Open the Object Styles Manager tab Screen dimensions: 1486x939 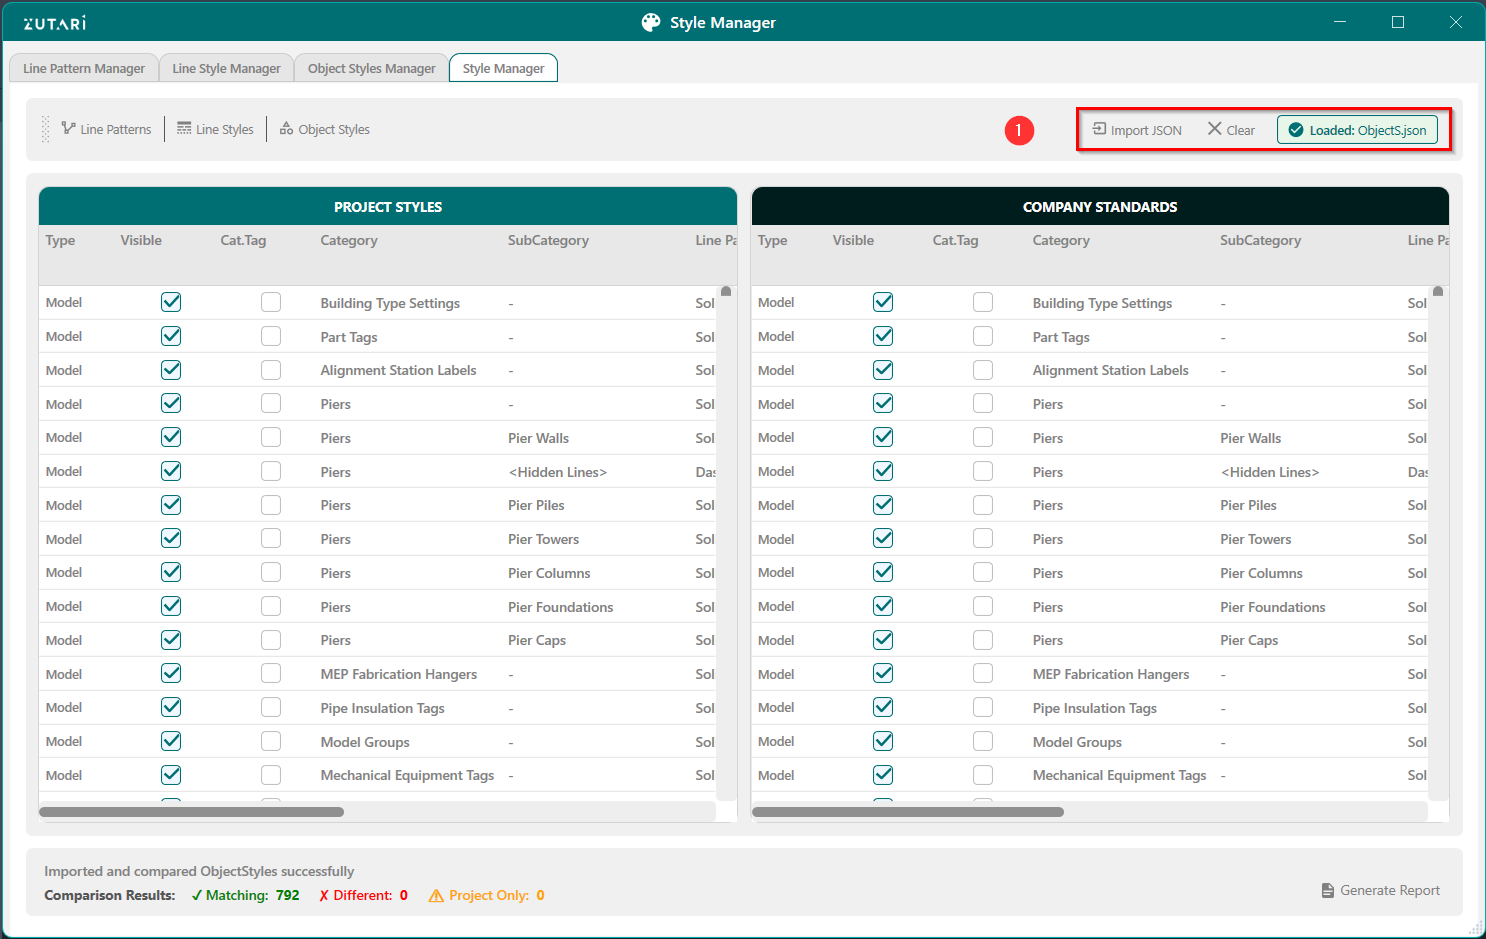tap(371, 68)
